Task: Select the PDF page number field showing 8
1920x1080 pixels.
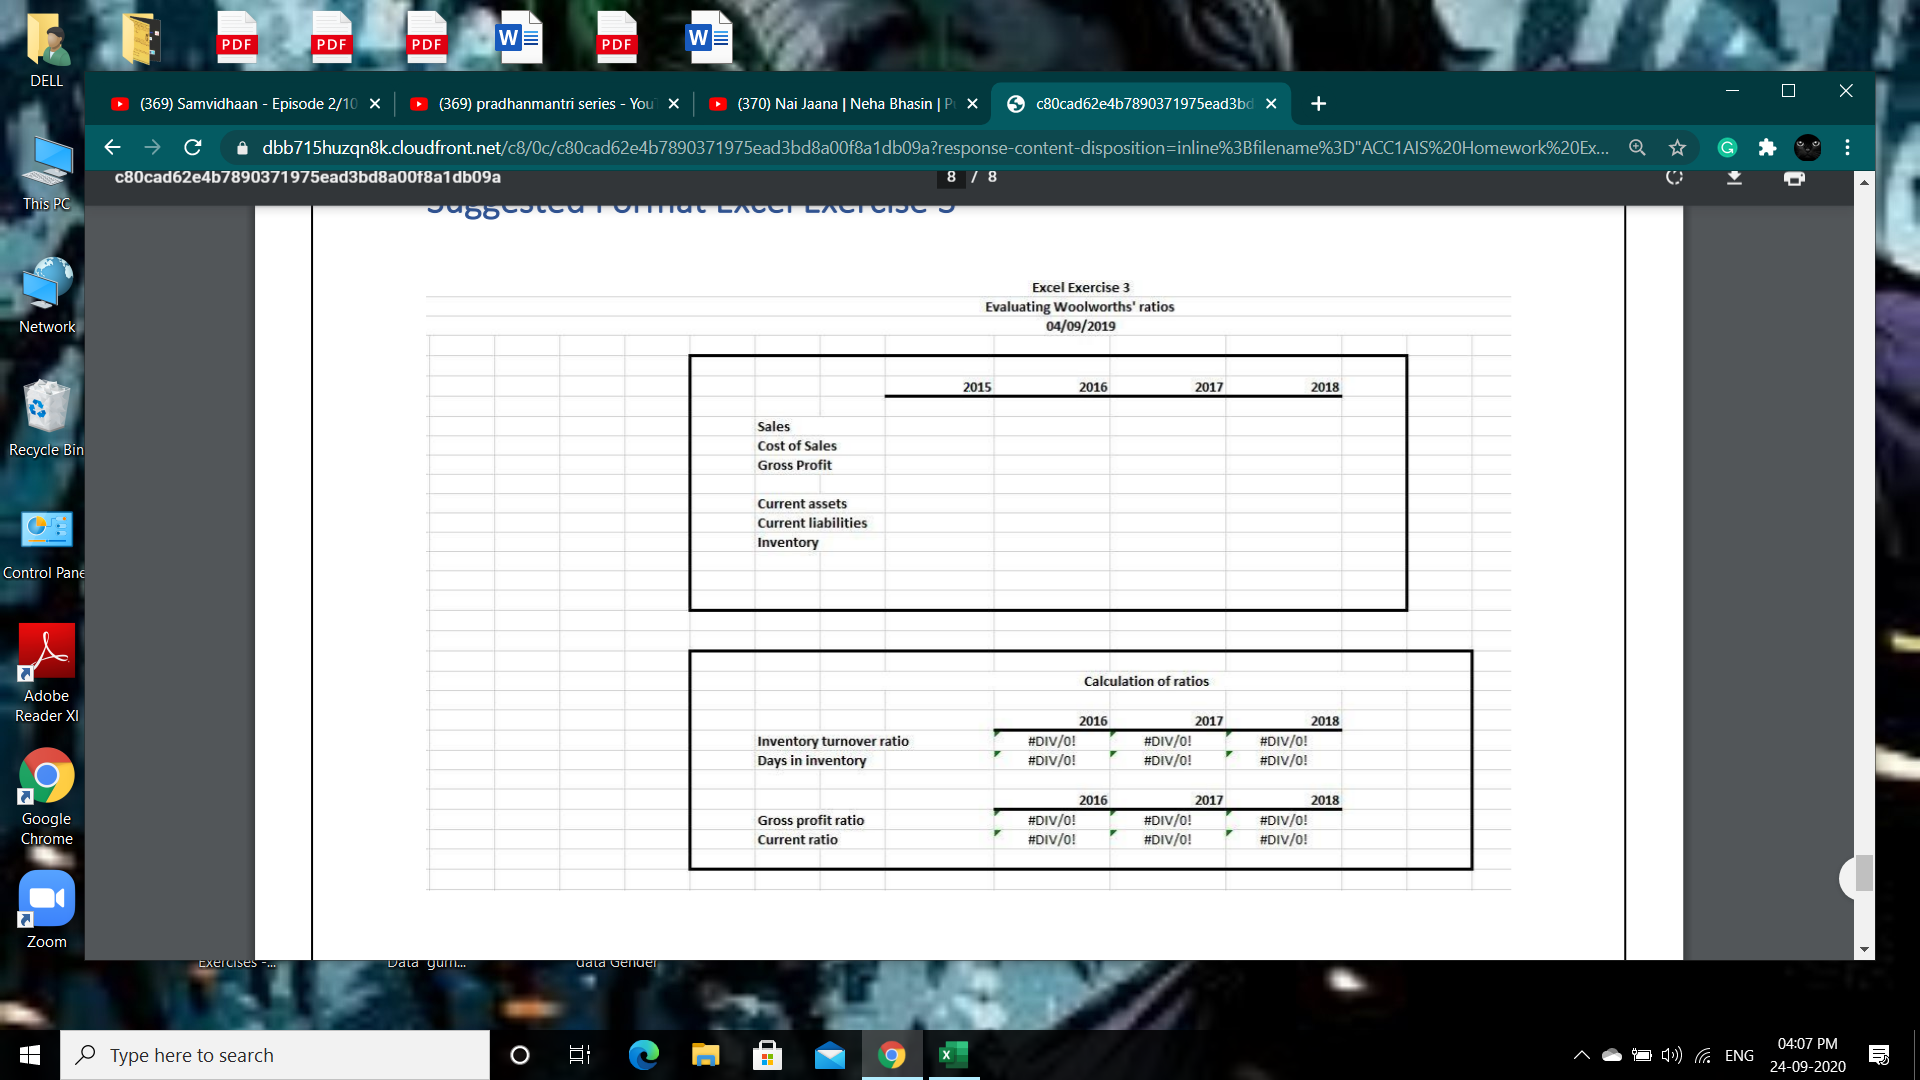Action: 951,177
